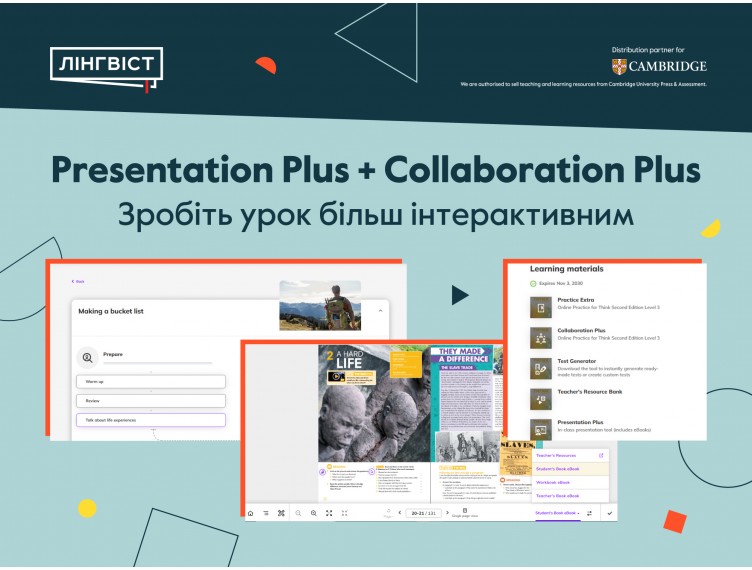
Task: Select the Review step
Action: [151, 401]
